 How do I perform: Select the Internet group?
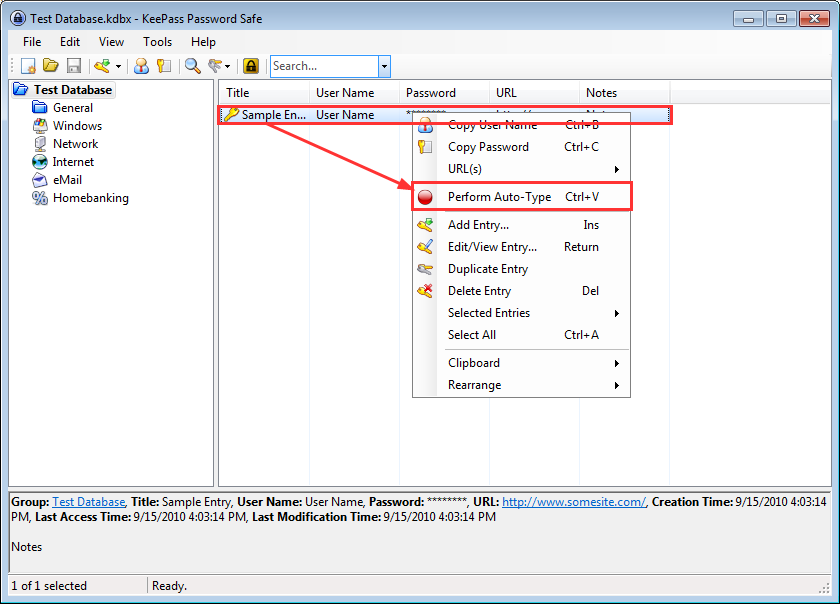[x=73, y=162]
